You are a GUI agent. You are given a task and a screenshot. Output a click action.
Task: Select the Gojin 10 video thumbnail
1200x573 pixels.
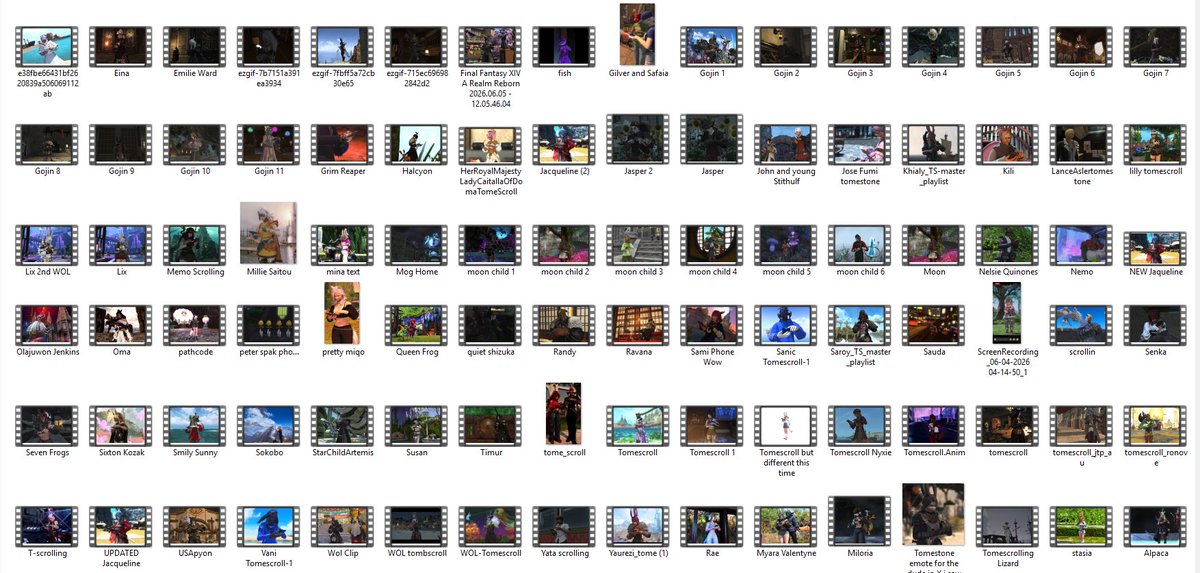193,144
